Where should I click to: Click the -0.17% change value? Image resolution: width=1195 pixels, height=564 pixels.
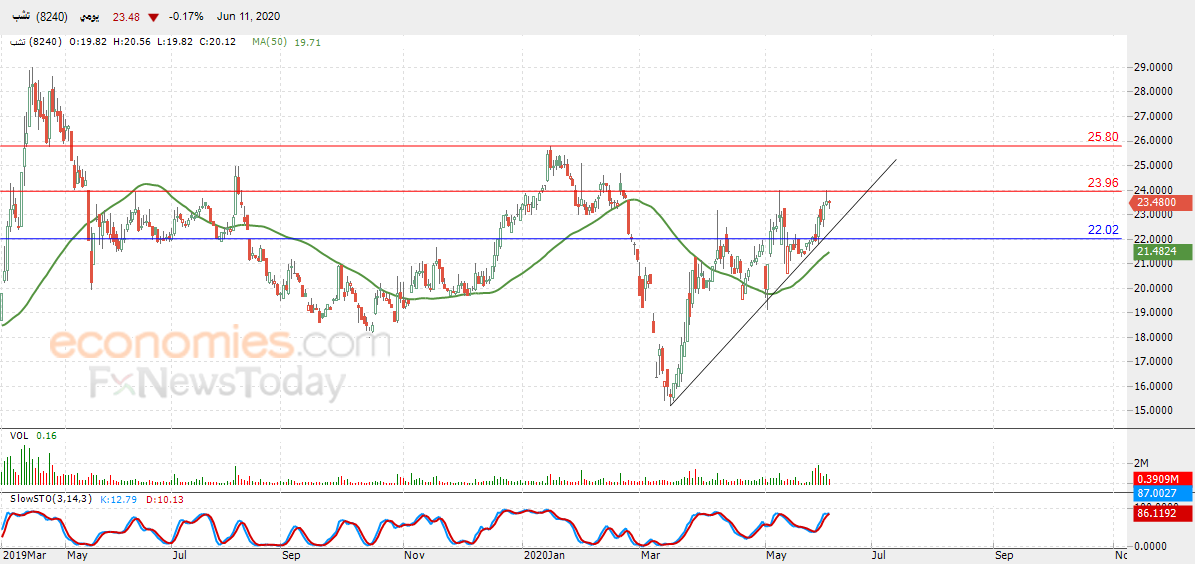pyautogui.click(x=188, y=18)
